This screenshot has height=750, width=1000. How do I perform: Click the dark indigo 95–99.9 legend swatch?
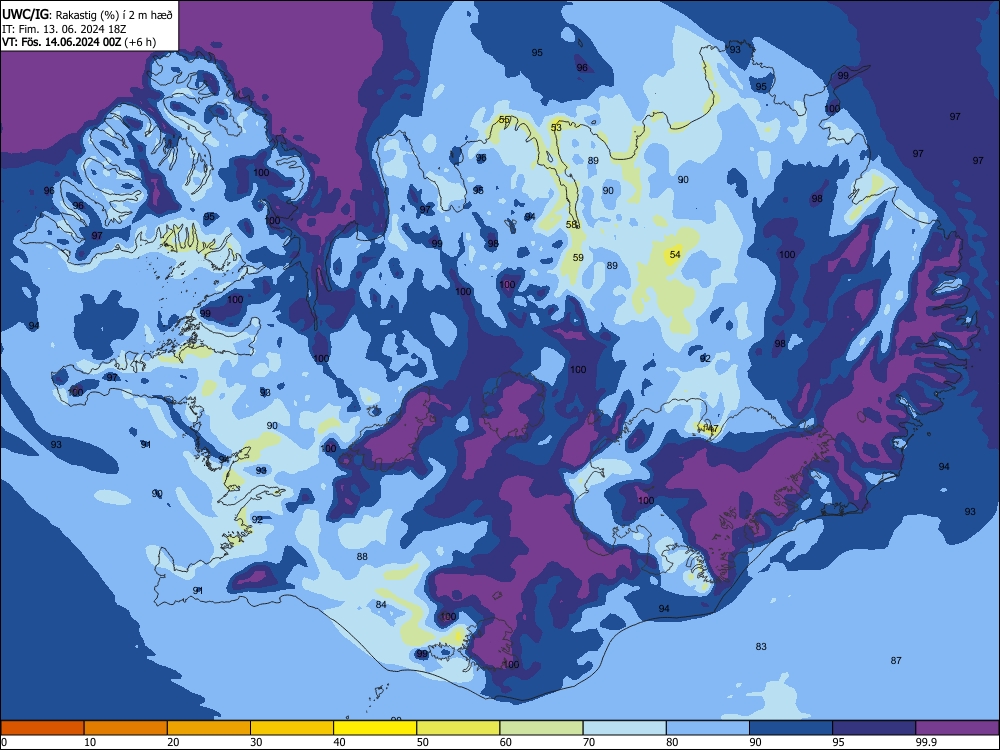(x=874, y=728)
